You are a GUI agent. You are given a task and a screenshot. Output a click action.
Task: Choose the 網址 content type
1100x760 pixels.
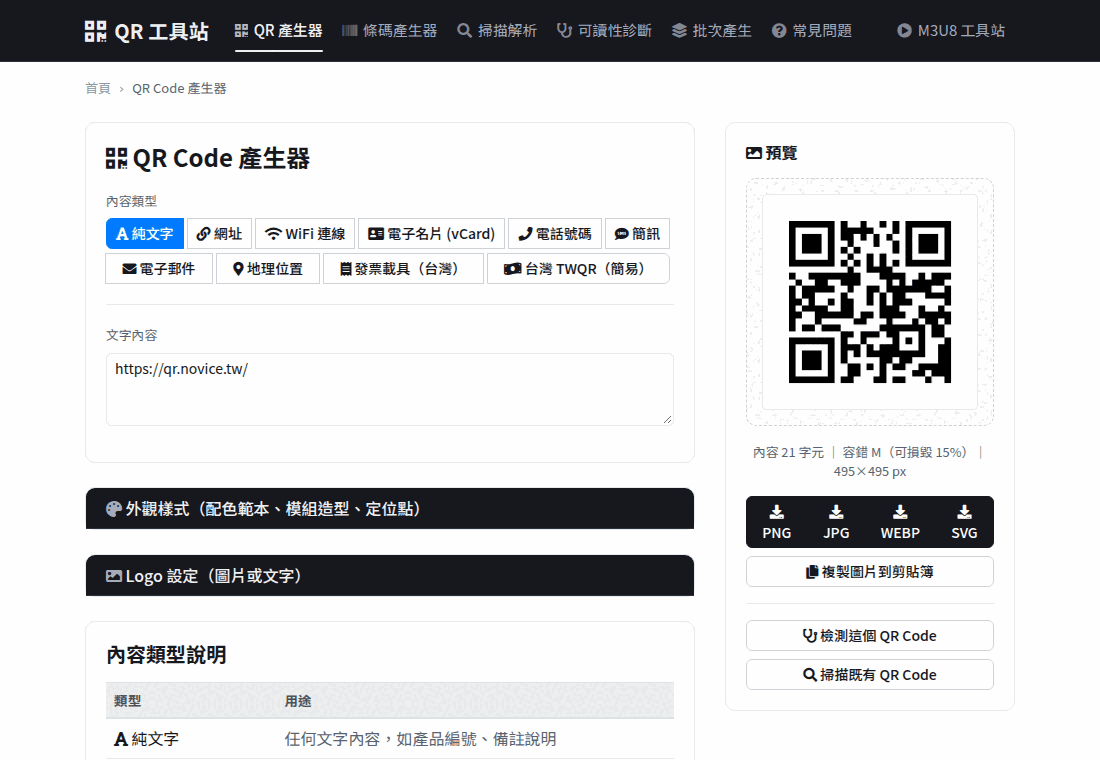point(220,234)
